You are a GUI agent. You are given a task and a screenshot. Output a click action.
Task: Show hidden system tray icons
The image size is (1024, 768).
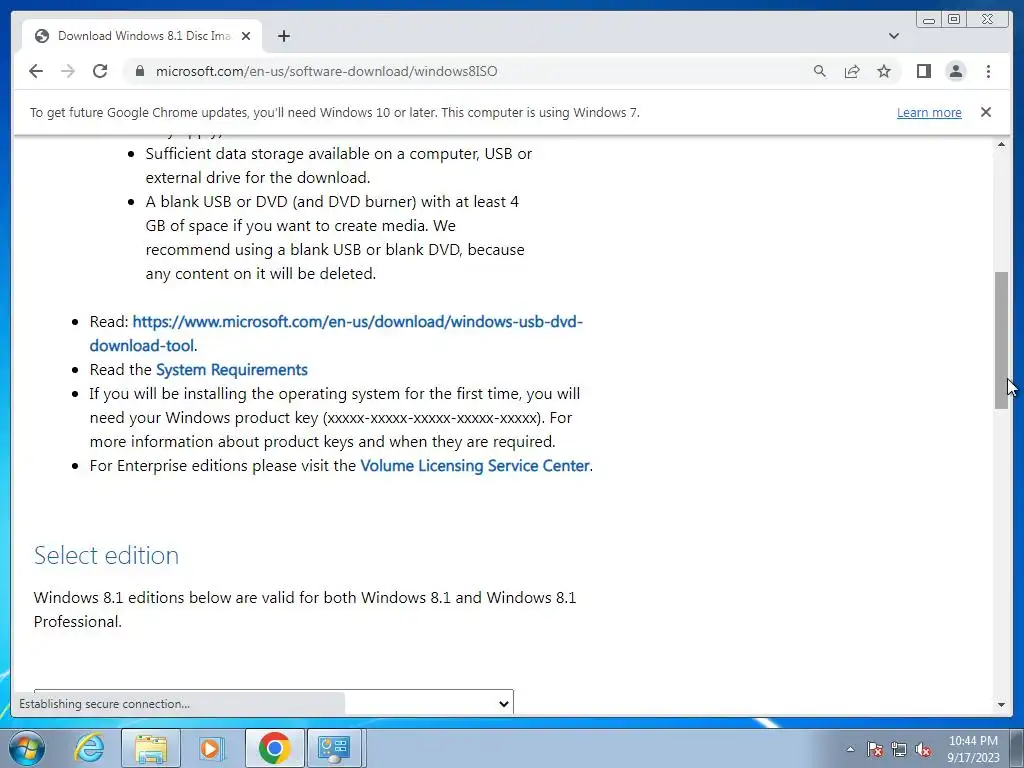click(850, 749)
